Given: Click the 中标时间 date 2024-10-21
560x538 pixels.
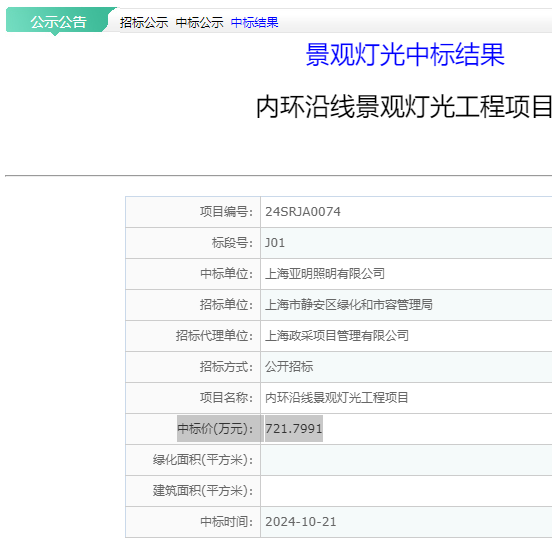Looking at the screenshot, I should [x=301, y=522].
